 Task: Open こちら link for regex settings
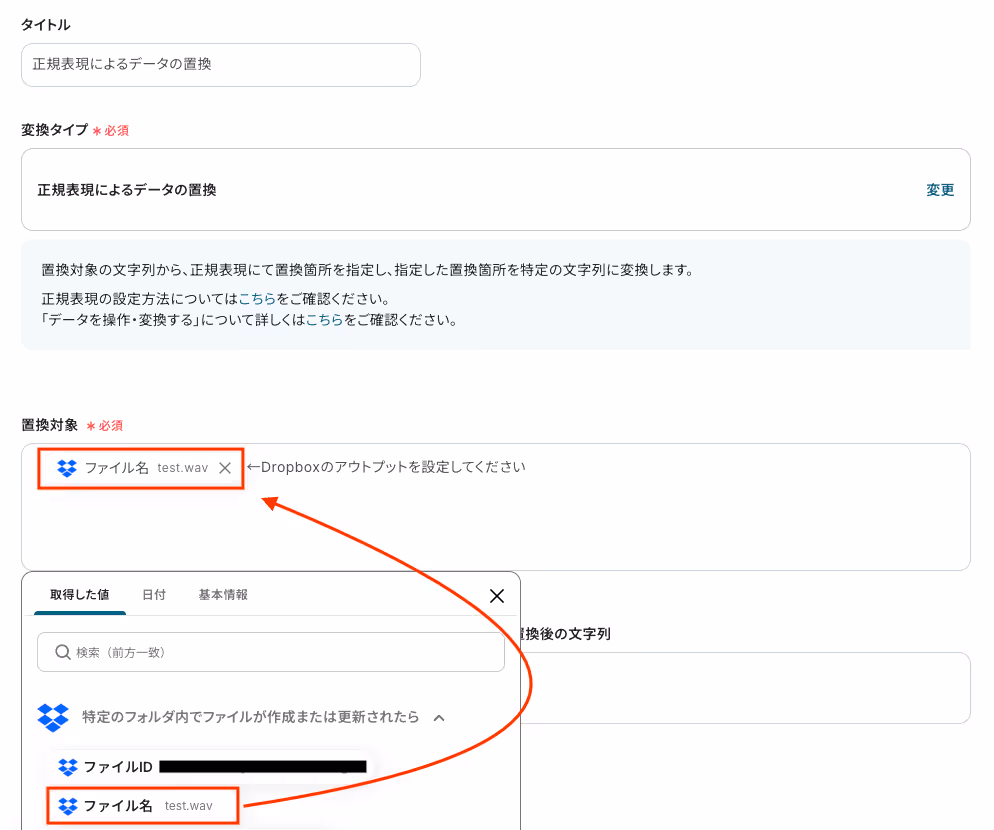point(257,299)
